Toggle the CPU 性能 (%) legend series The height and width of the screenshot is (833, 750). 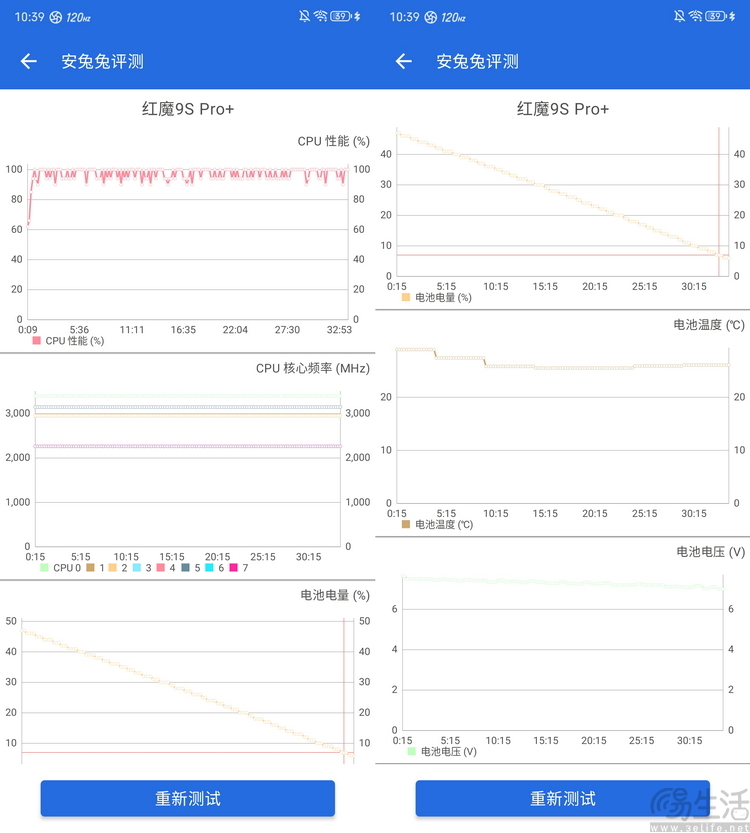[x=68, y=341]
